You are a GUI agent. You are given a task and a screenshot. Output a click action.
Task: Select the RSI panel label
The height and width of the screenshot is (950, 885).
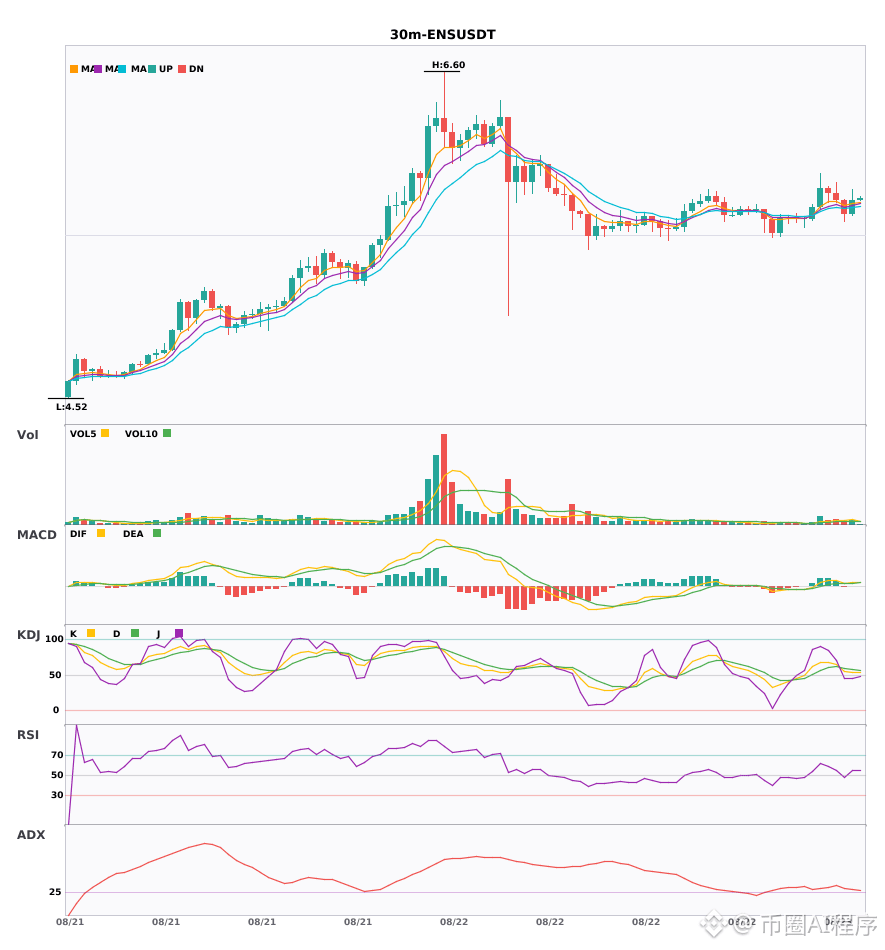pyautogui.click(x=28, y=735)
